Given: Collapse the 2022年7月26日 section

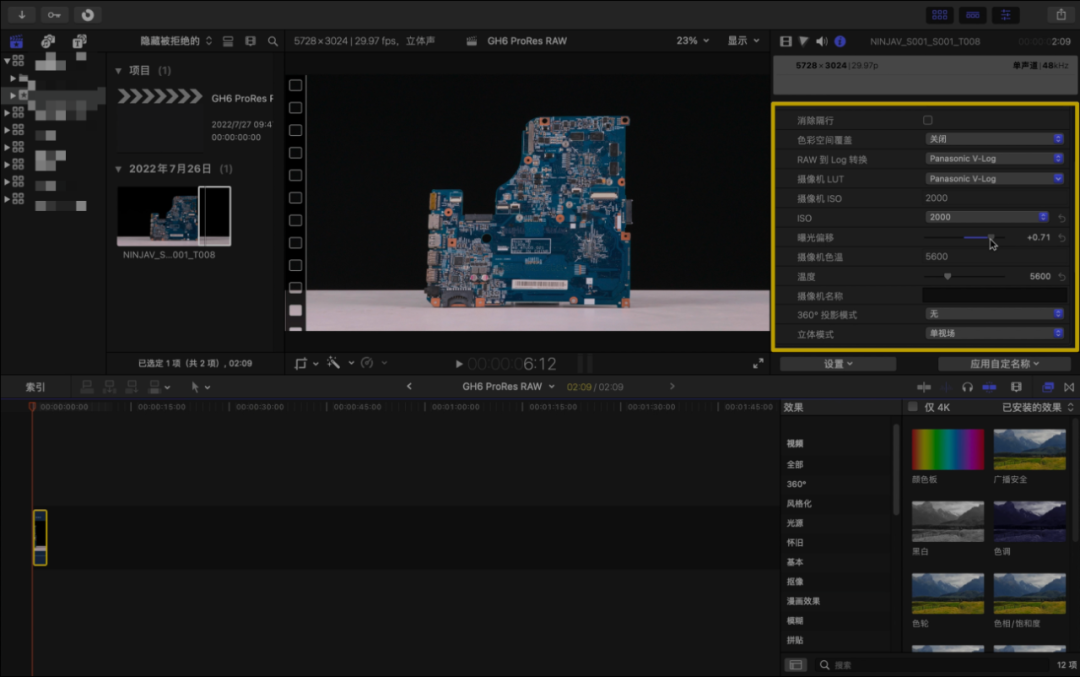Looking at the screenshot, I should pos(118,169).
